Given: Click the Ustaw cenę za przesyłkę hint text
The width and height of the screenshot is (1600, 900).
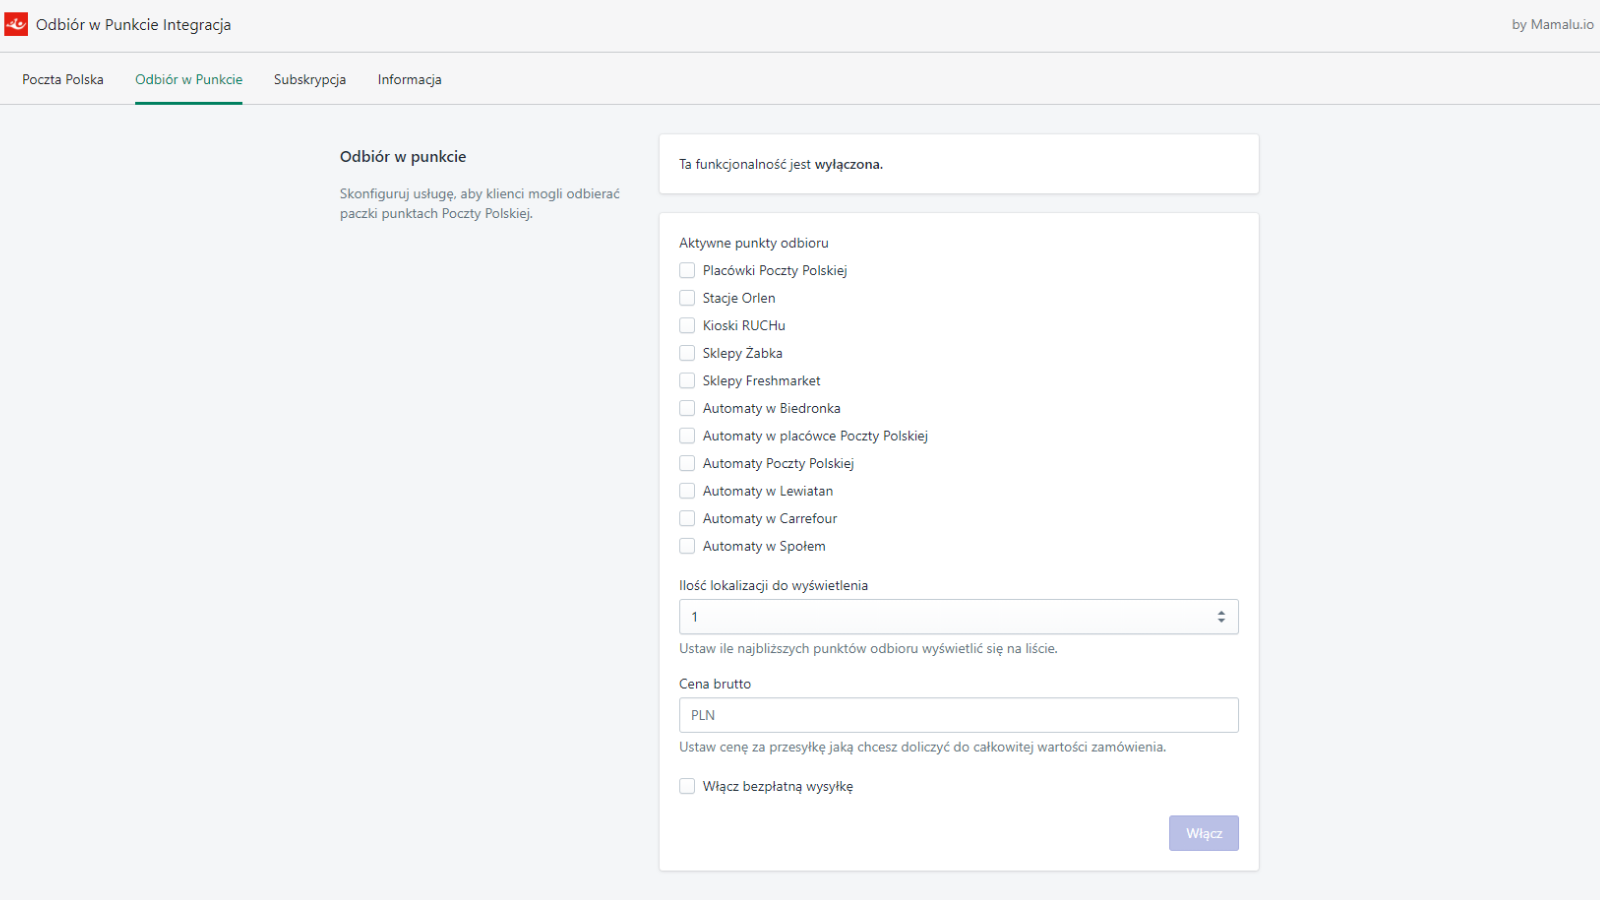Looking at the screenshot, I should pos(922,747).
